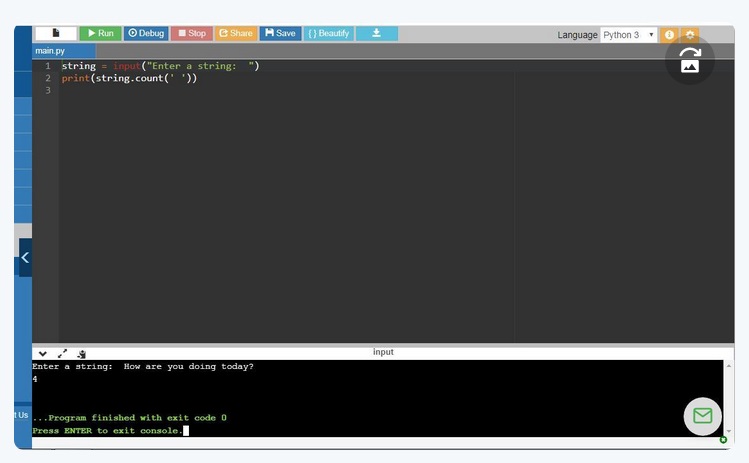This screenshot has height=463, width=749.
Task: Collapse the left sidebar with arrow
Action: tap(25, 257)
